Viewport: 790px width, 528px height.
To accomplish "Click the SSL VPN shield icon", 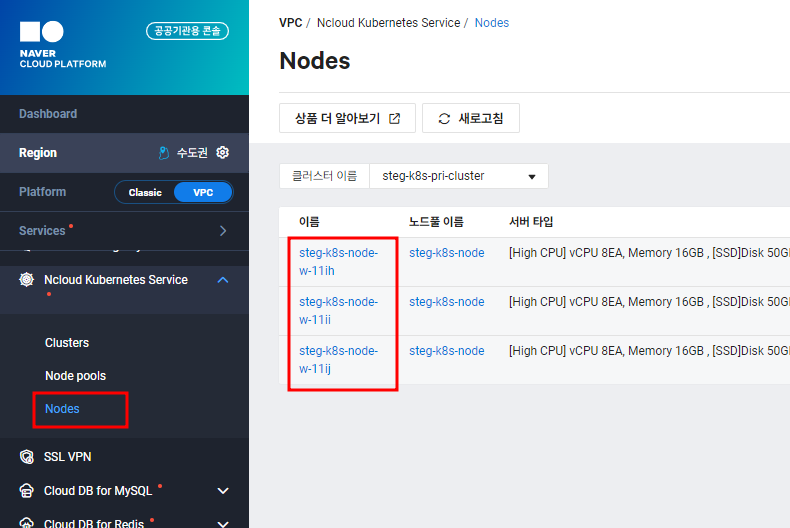I will pos(27,457).
